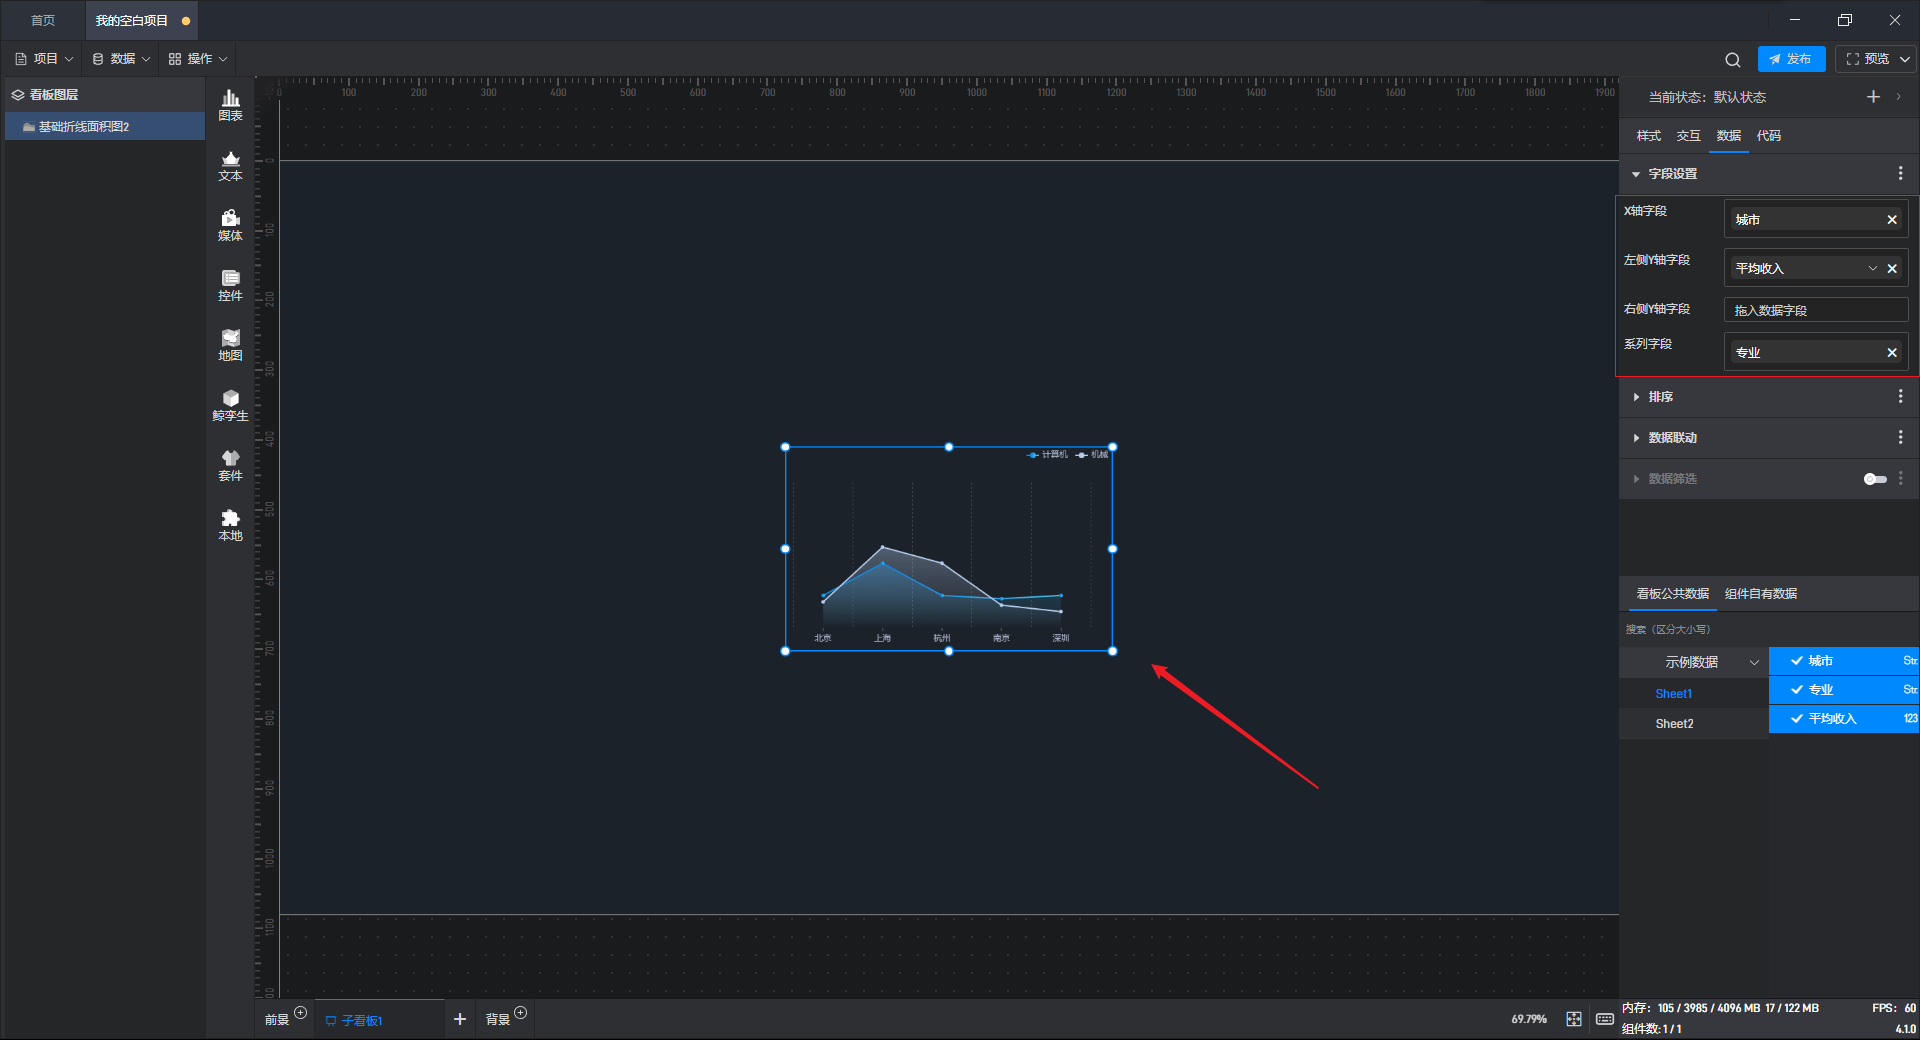1920x1040 pixels.
Task: Switch to the 样式 tab
Action: pos(1648,136)
